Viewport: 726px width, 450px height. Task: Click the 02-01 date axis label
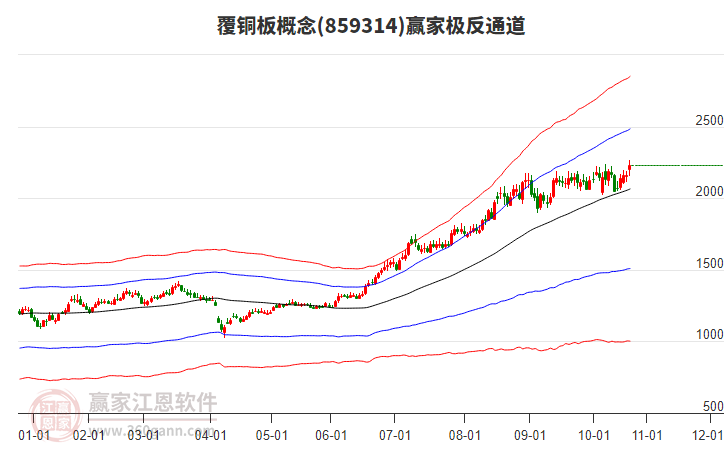coord(88,436)
